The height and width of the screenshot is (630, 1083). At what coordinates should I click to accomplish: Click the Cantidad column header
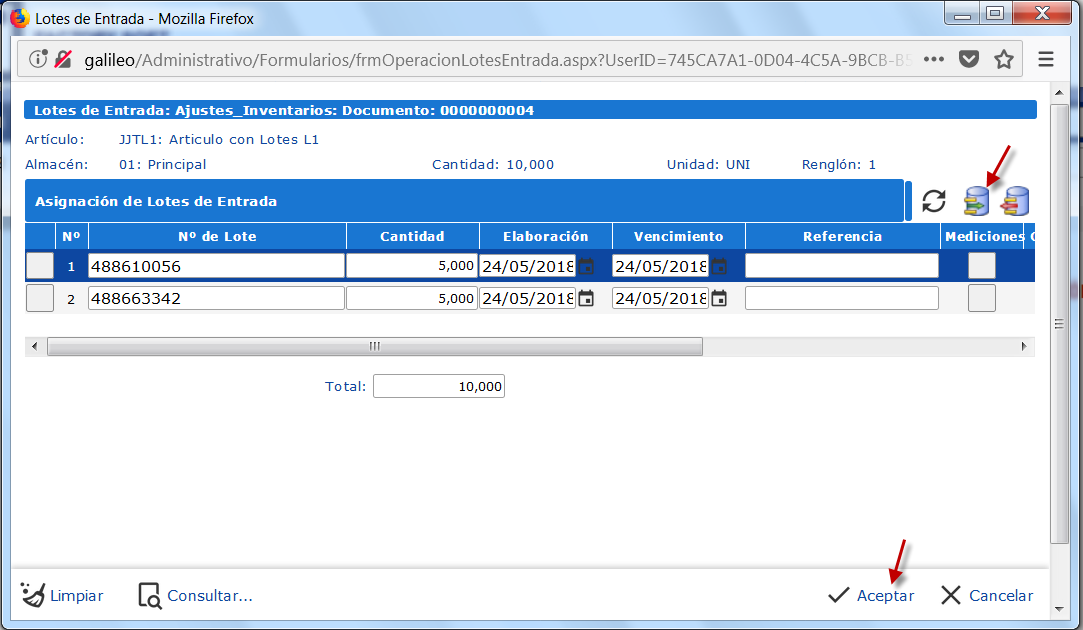(412, 236)
